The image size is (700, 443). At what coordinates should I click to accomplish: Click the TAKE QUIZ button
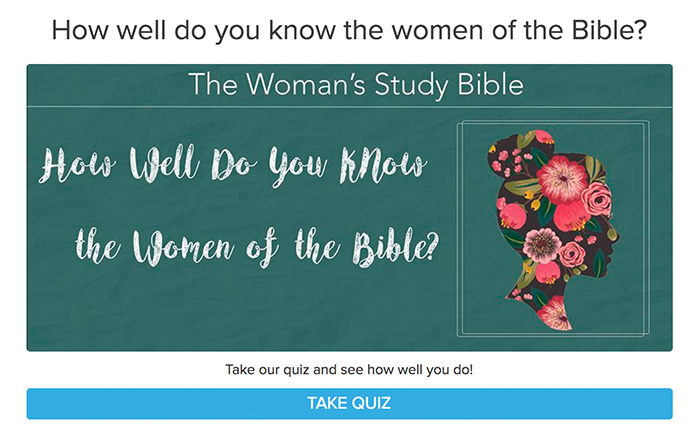tap(350, 403)
